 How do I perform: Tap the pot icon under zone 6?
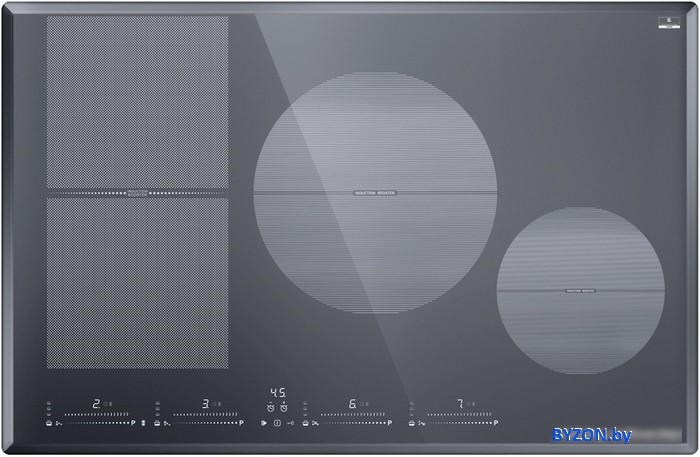coord(306,423)
